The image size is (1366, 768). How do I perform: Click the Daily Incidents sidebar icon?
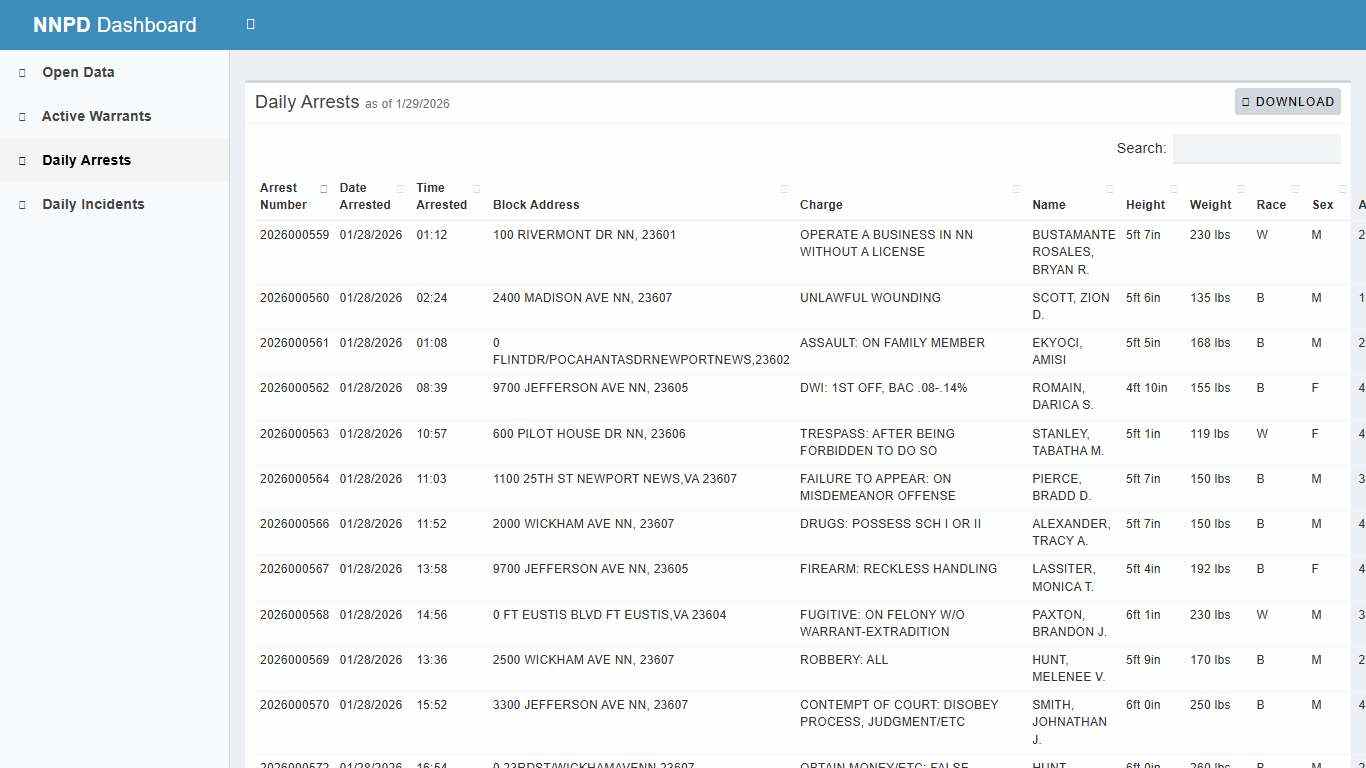tap(22, 204)
